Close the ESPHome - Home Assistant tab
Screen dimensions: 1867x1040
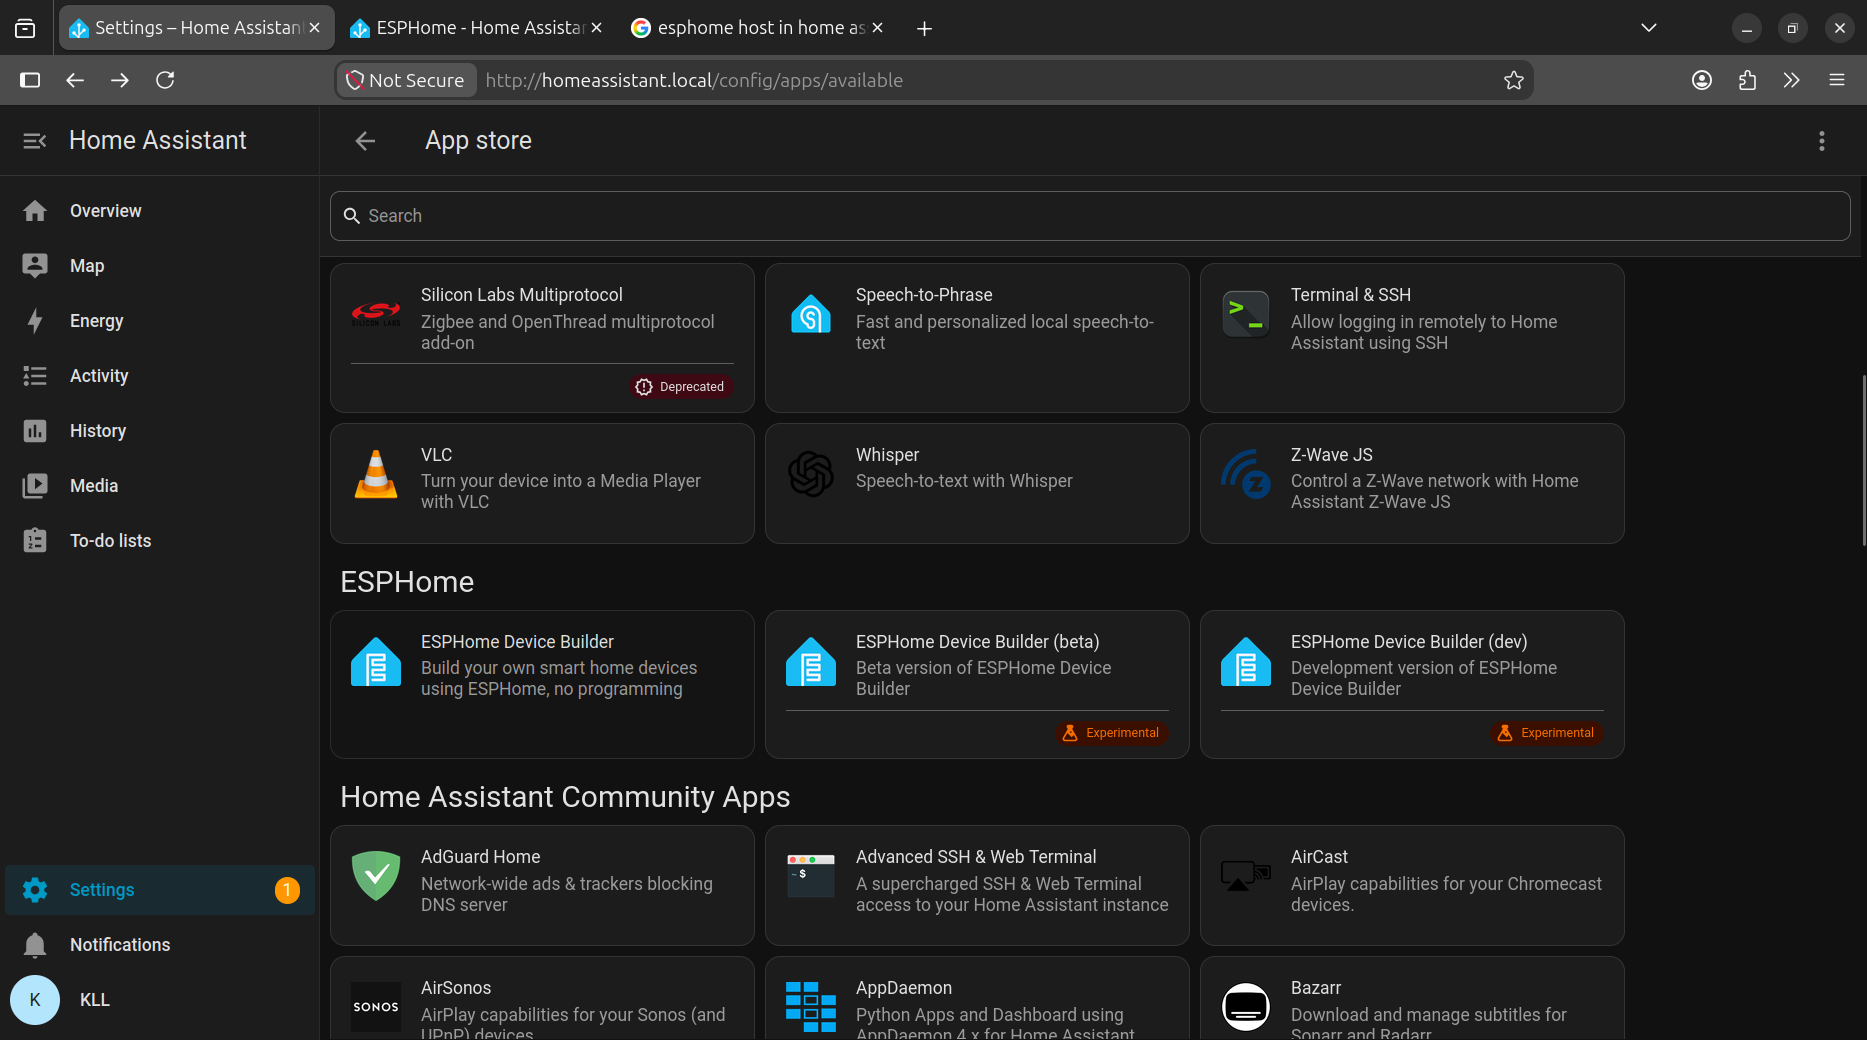point(597,28)
